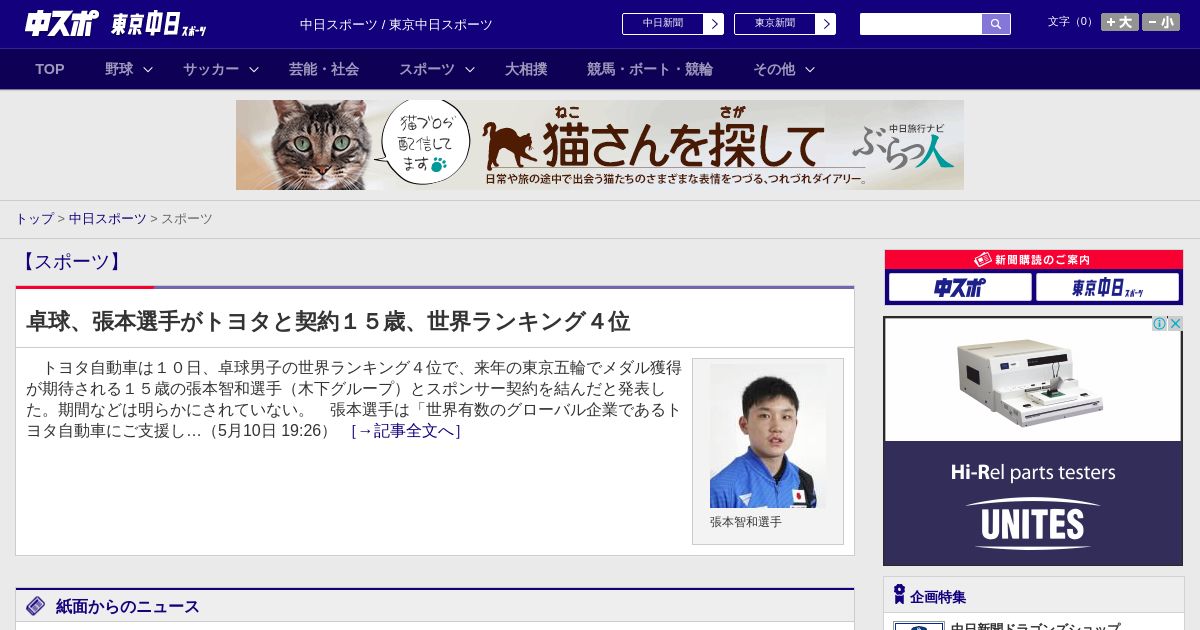Click the search magnifier button
This screenshot has width=1200, height=630.
(996, 24)
